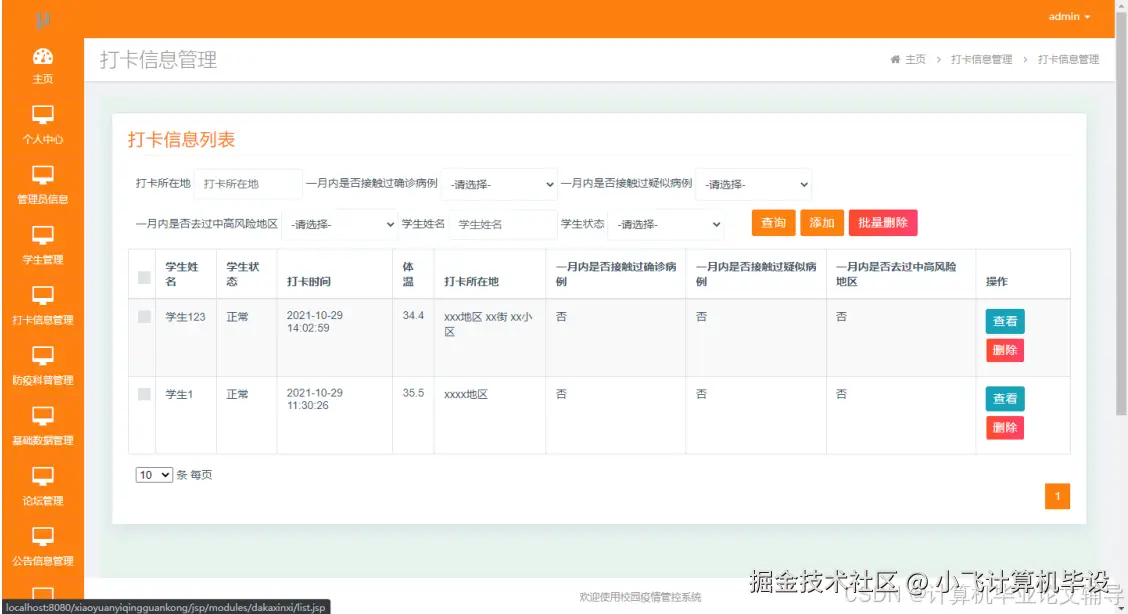Open the 学生管理 sidebar module
Screen dimensions: 1128x614
point(42,240)
